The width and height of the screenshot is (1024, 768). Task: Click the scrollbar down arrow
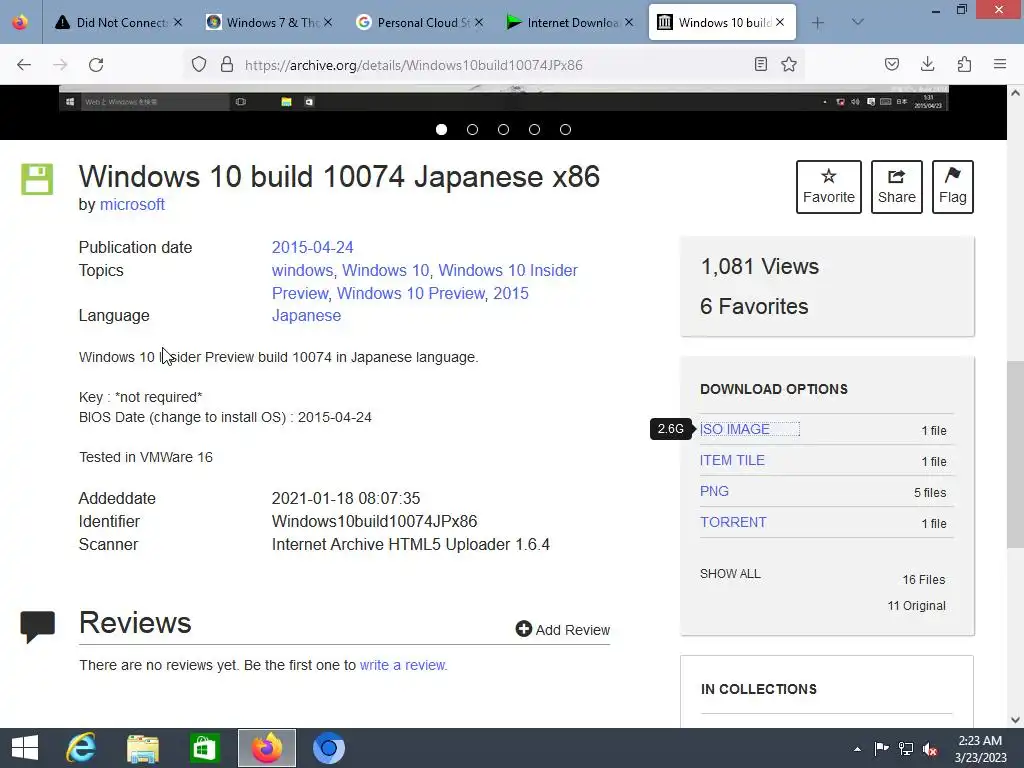click(x=1015, y=720)
